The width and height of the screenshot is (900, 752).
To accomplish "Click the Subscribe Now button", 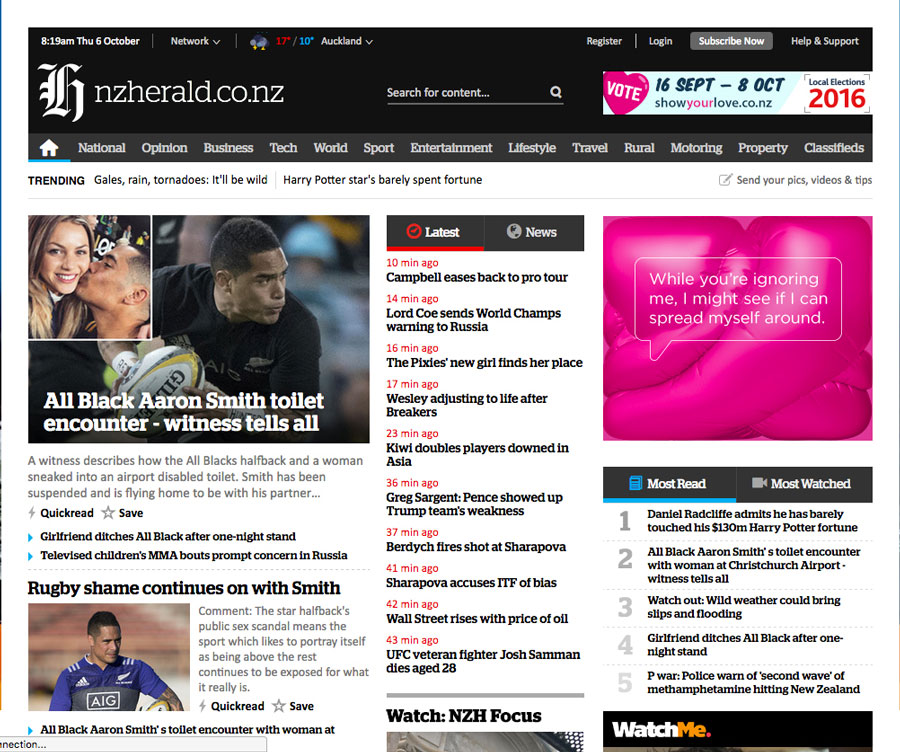I will click(x=731, y=41).
